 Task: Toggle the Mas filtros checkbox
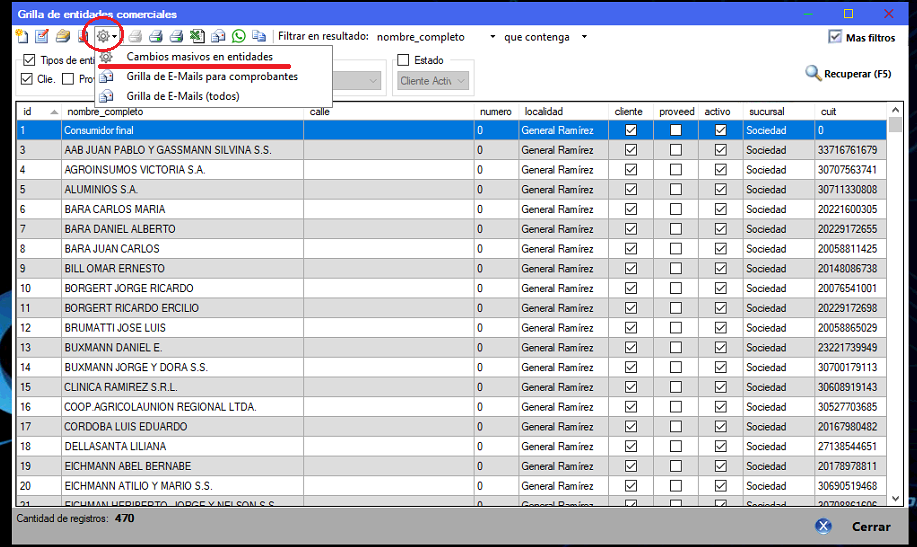(835, 37)
